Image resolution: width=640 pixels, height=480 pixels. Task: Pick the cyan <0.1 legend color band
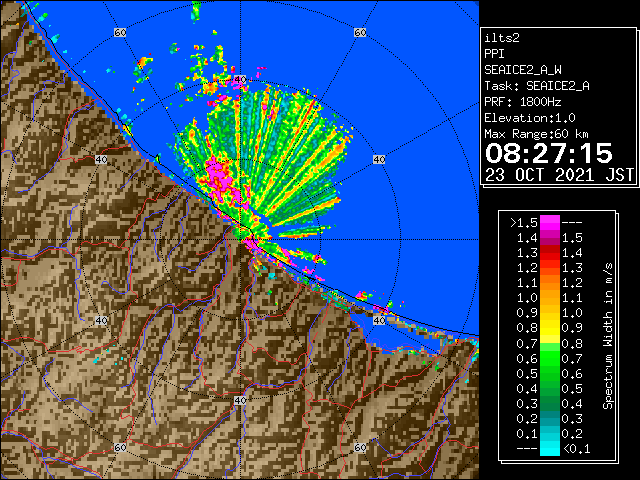pyautogui.click(x=550, y=449)
